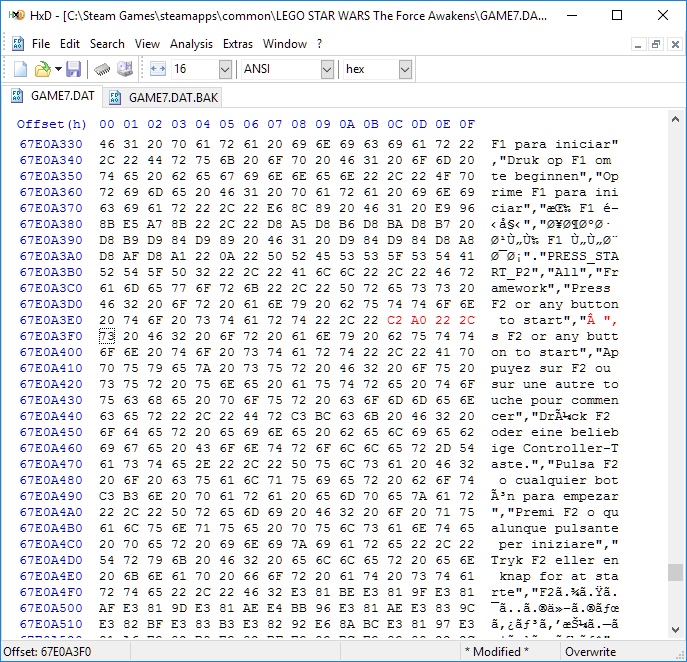Open main memory (RAM chip) icon
Screen dimensions: 687x662
102,69
